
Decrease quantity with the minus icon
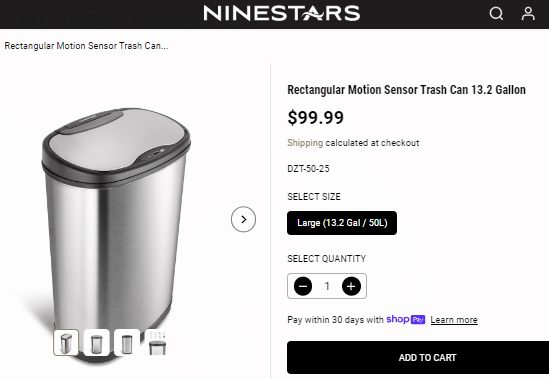[303, 286]
